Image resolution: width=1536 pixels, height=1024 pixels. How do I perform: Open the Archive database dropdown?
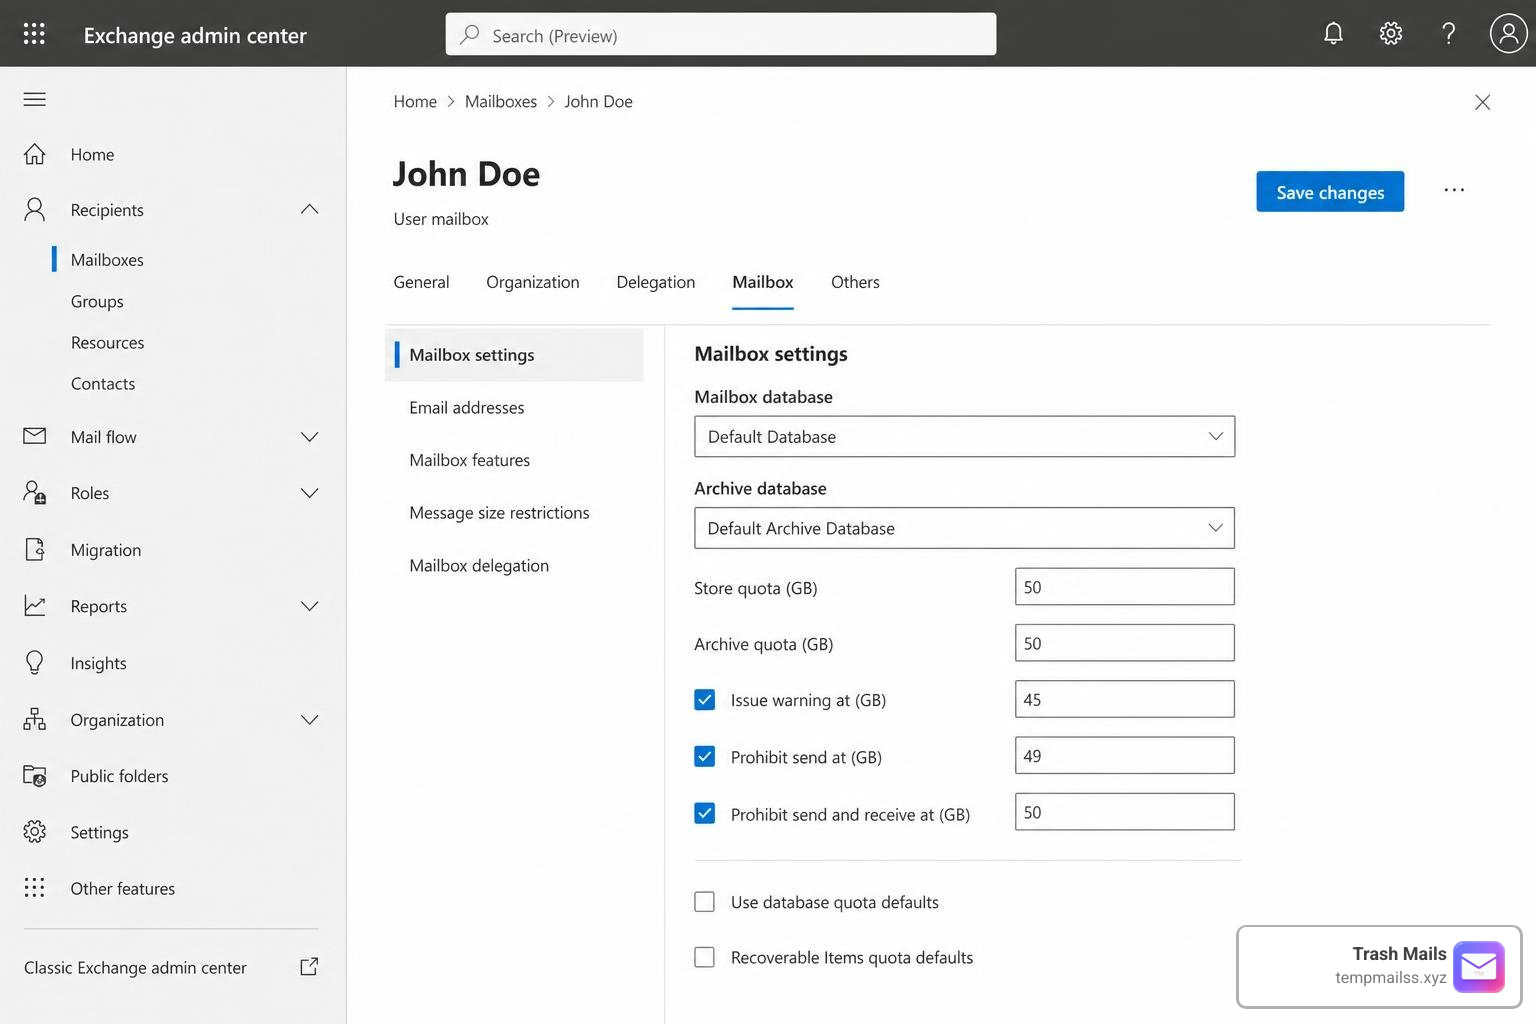pos(964,528)
